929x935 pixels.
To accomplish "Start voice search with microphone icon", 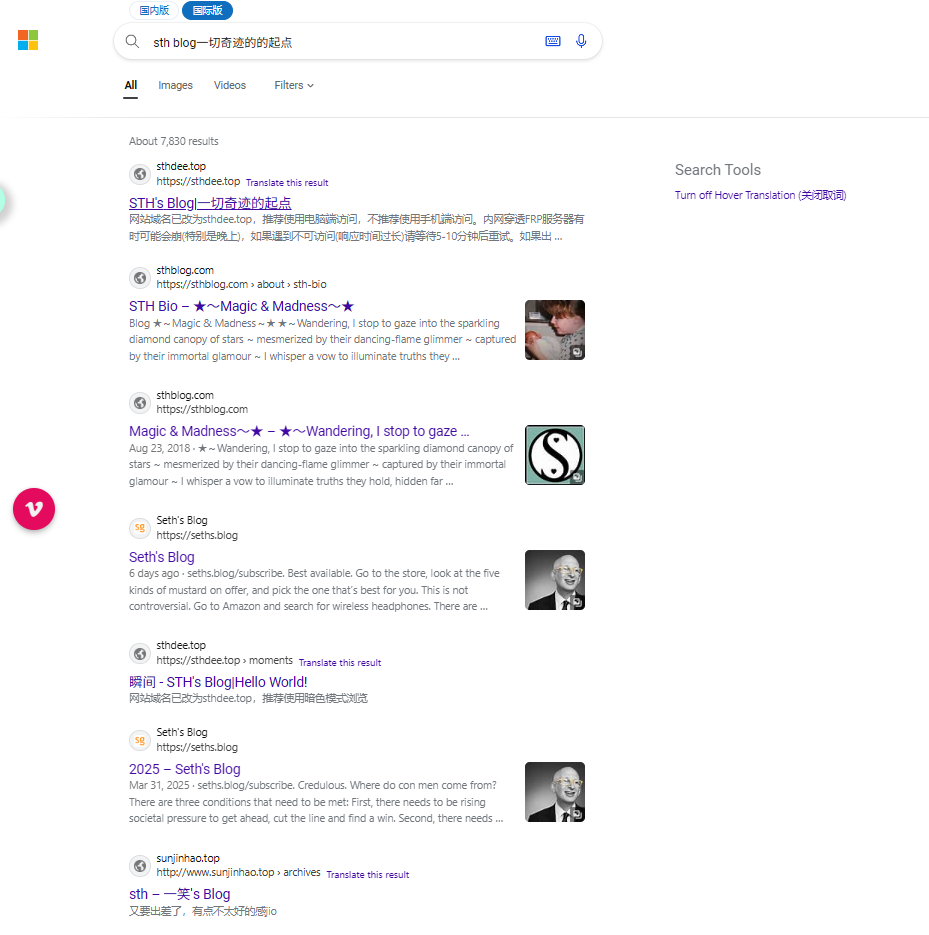I will pos(581,41).
